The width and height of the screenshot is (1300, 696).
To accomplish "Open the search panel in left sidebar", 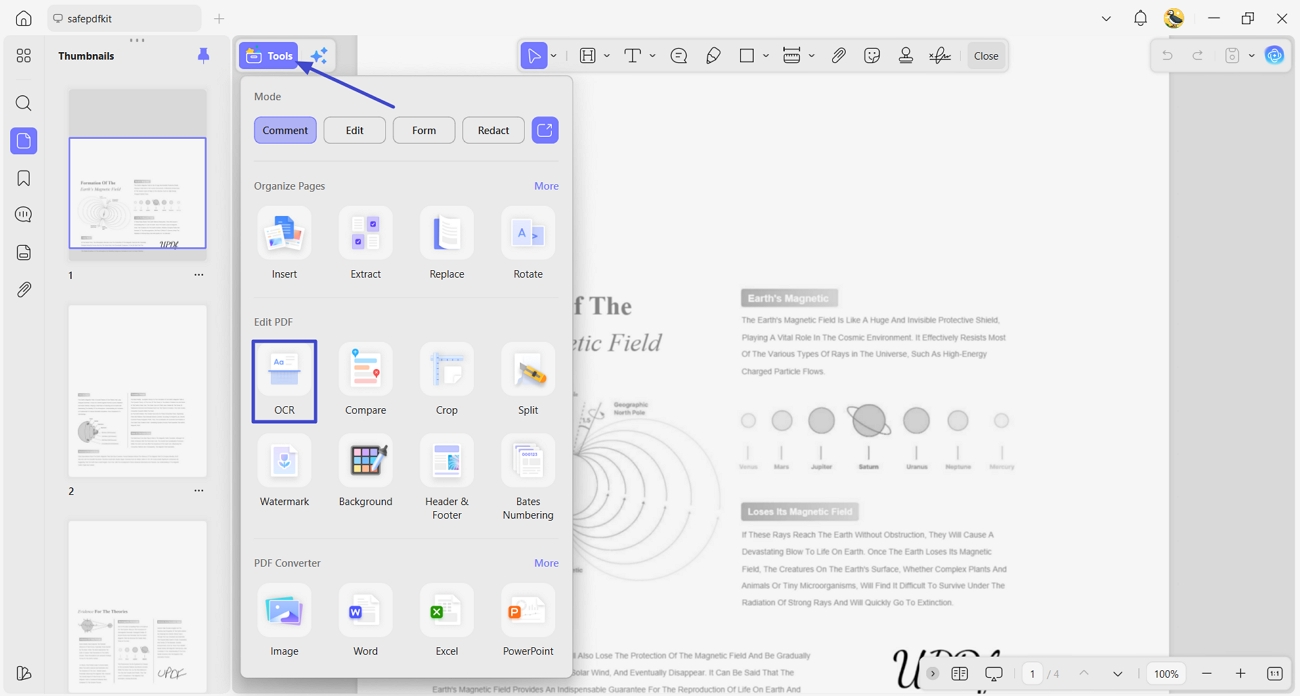I will (x=24, y=103).
